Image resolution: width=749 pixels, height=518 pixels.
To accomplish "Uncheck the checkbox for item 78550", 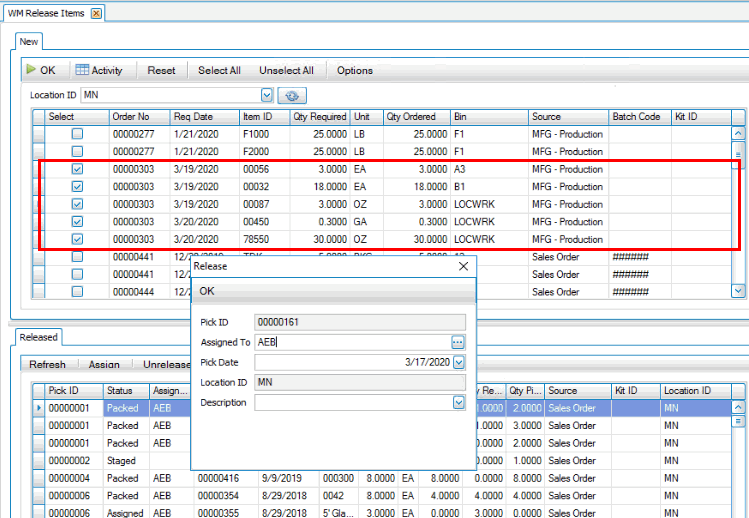I will [77, 239].
